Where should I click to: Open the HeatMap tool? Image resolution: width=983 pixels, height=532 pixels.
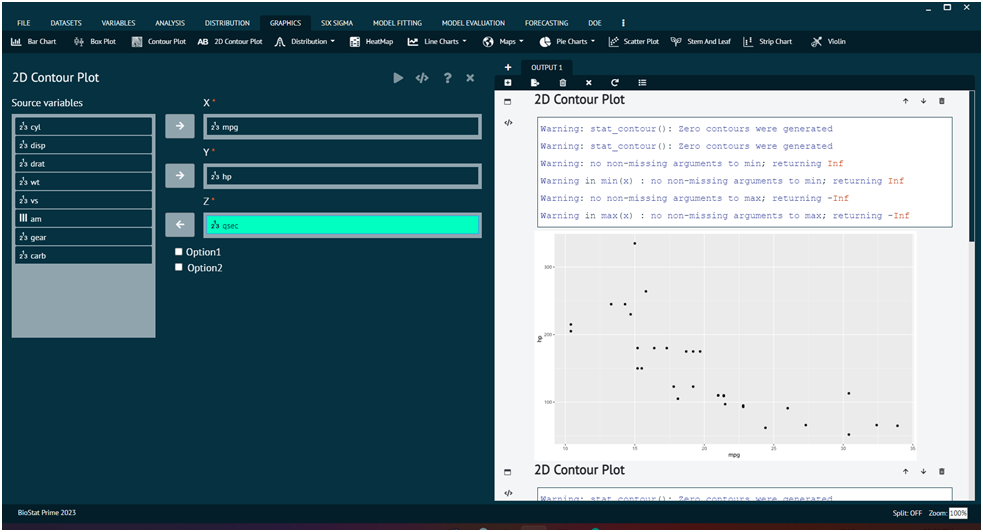(371, 41)
